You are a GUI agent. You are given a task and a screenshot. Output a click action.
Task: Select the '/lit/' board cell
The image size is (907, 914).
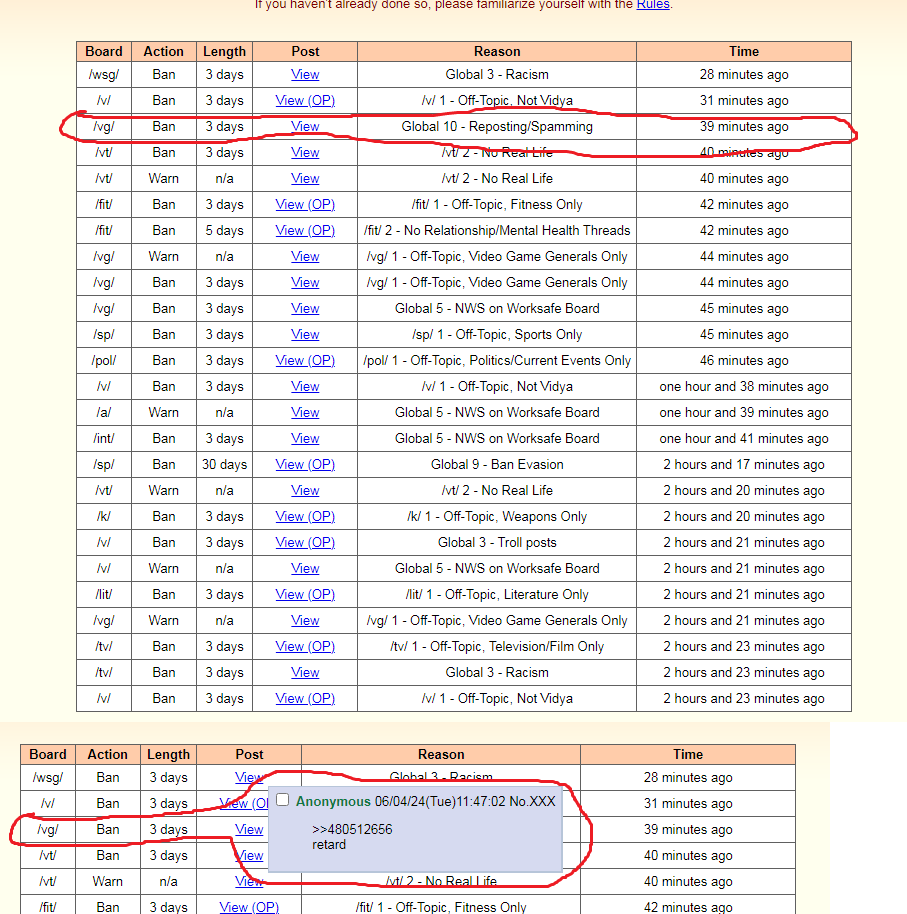point(104,595)
